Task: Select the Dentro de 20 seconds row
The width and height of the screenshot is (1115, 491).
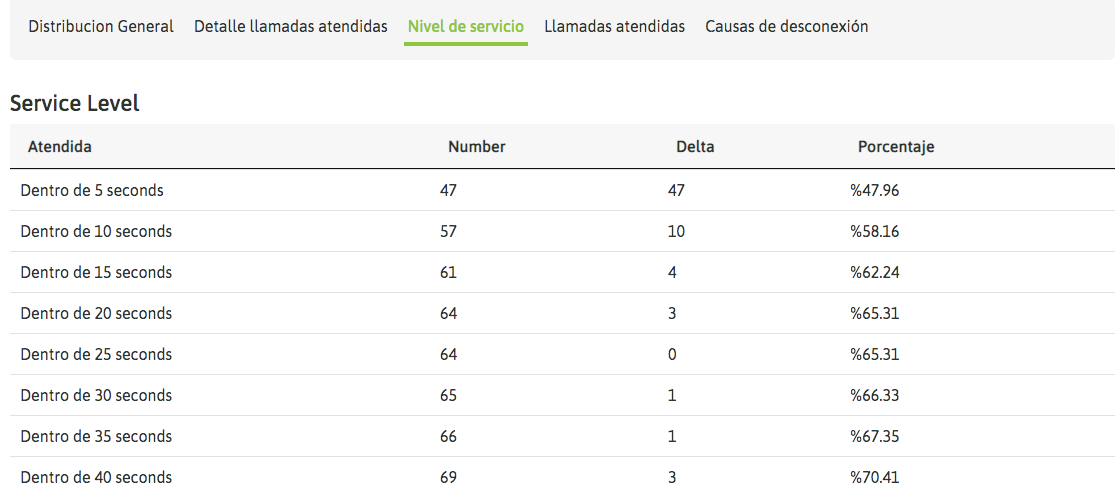Action: coord(96,313)
